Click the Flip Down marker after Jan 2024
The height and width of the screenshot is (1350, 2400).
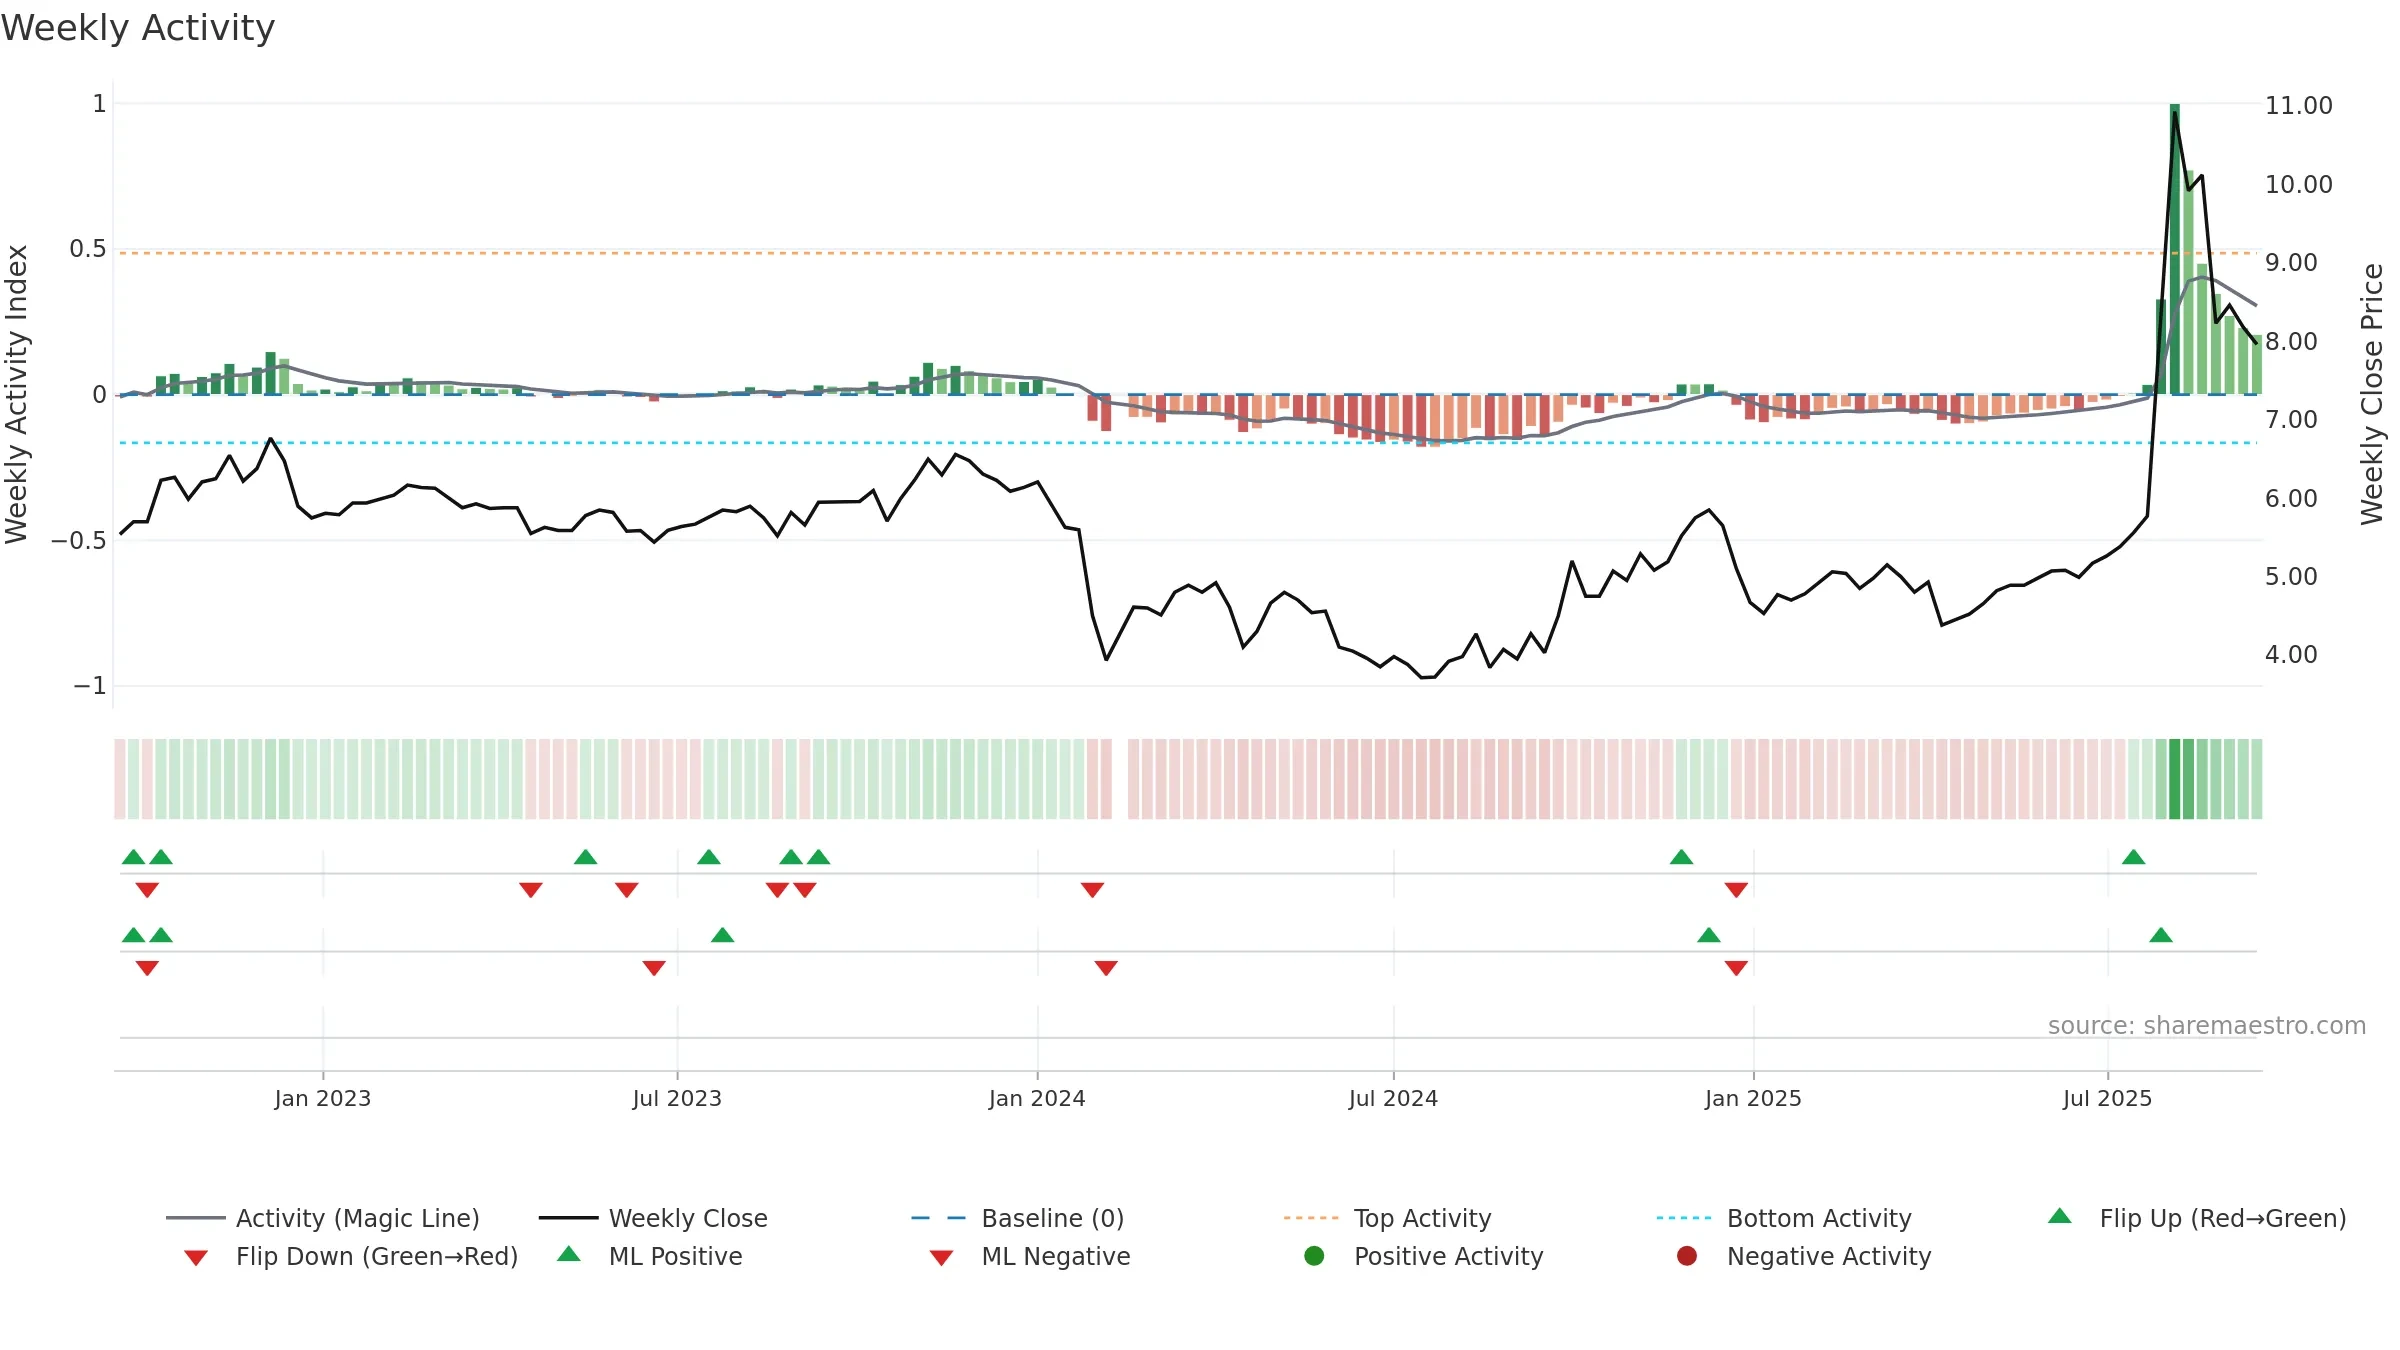click(x=1092, y=890)
